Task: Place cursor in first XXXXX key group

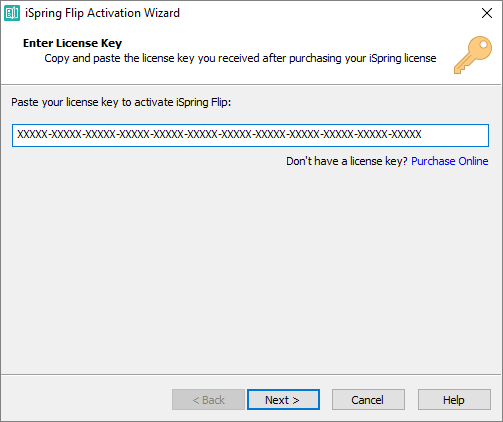Action: pyautogui.click(x=32, y=134)
